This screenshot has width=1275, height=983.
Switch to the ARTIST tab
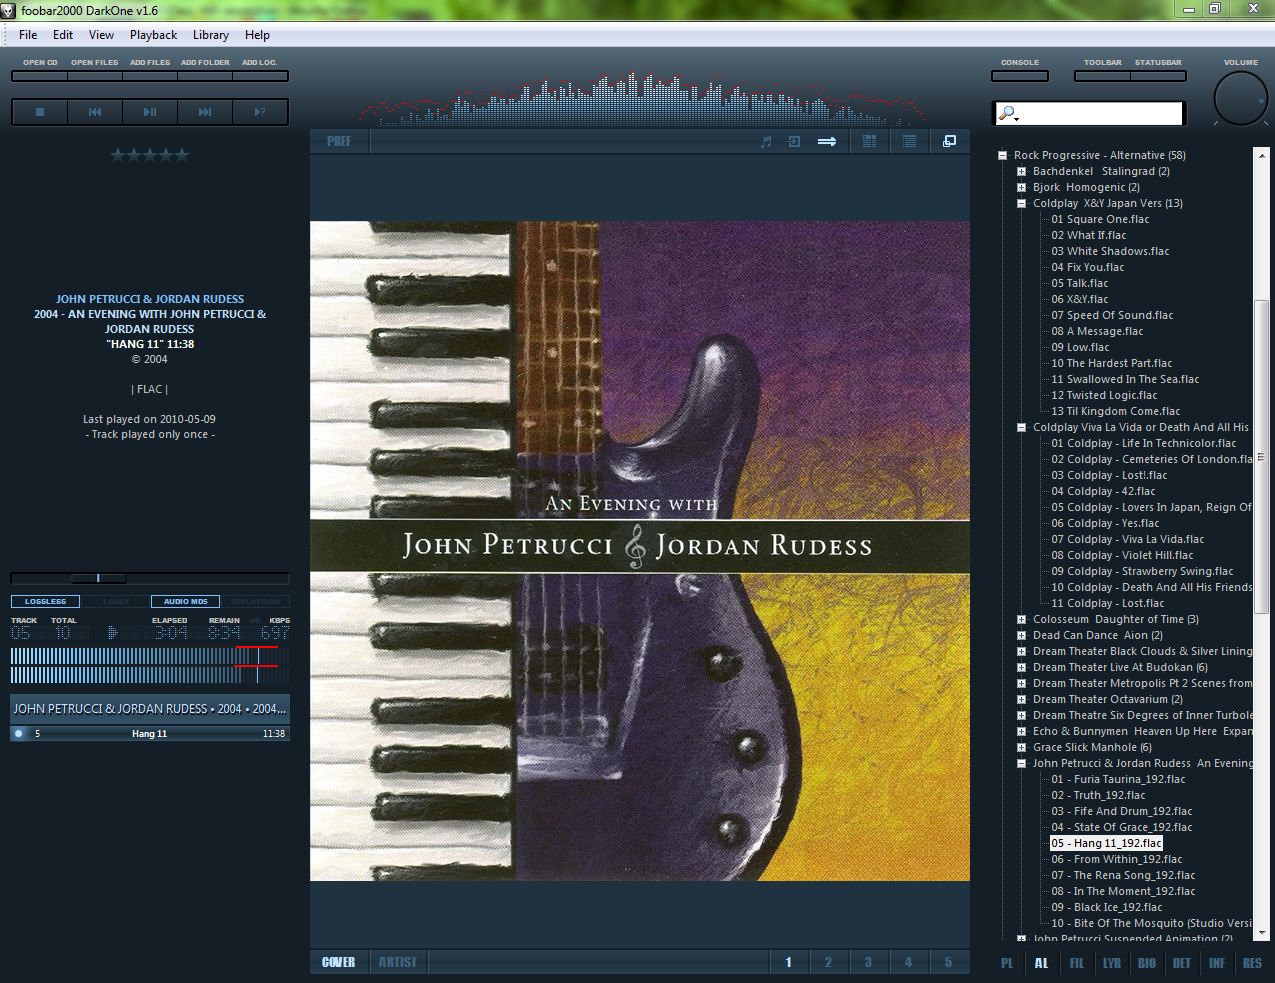pyautogui.click(x=397, y=962)
